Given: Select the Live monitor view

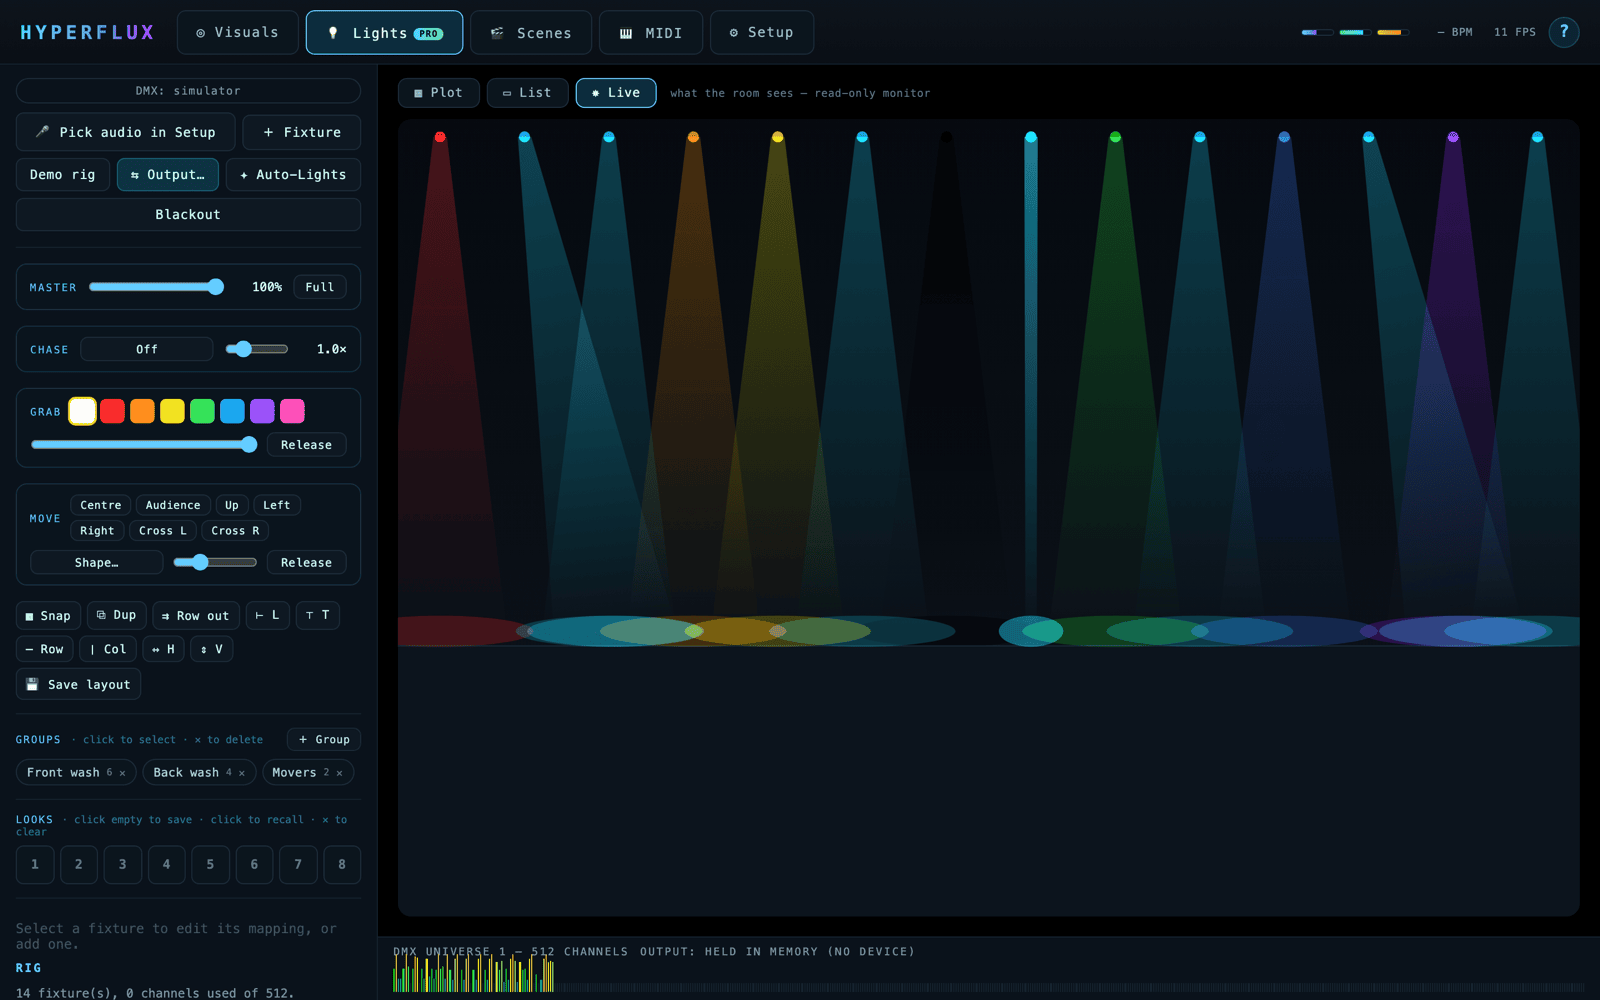Looking at the screenshot, I should (616, 92).
